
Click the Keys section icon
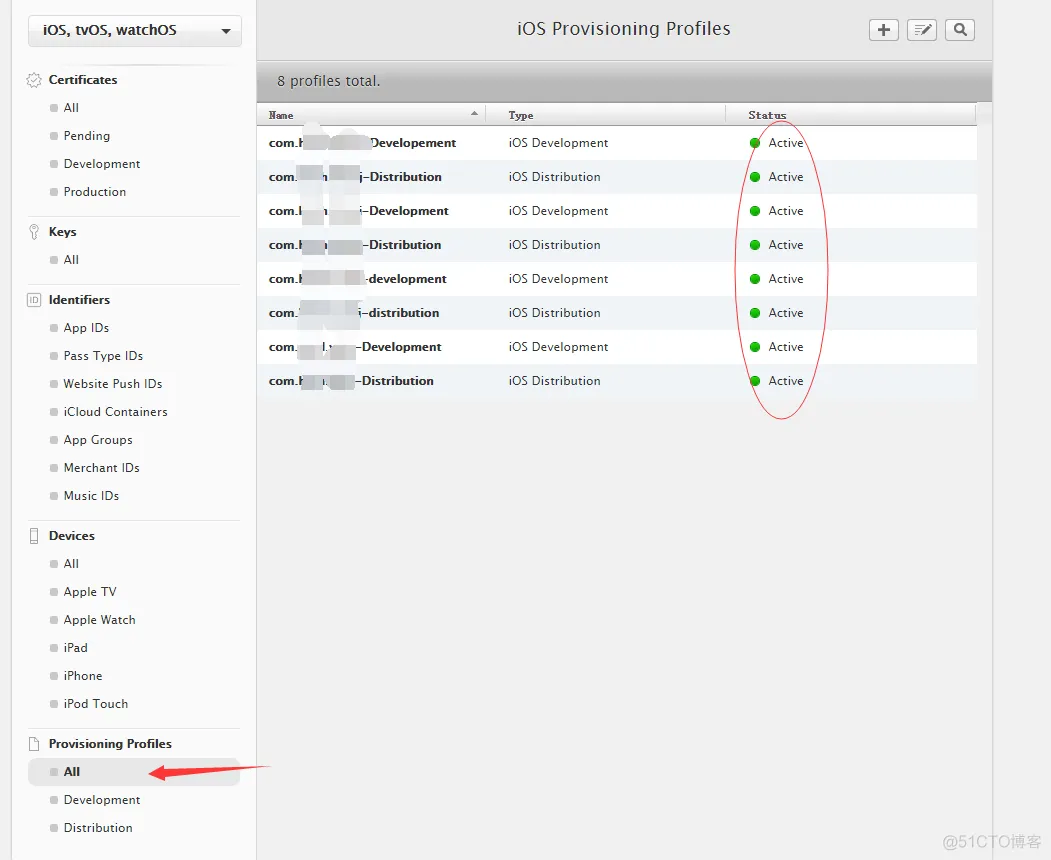34,232
